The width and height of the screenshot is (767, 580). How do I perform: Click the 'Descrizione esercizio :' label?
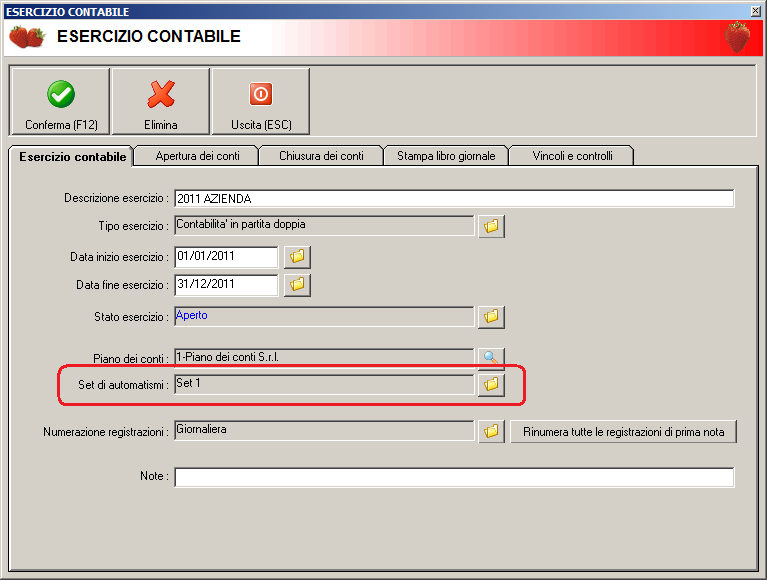(x=116, y=198)
